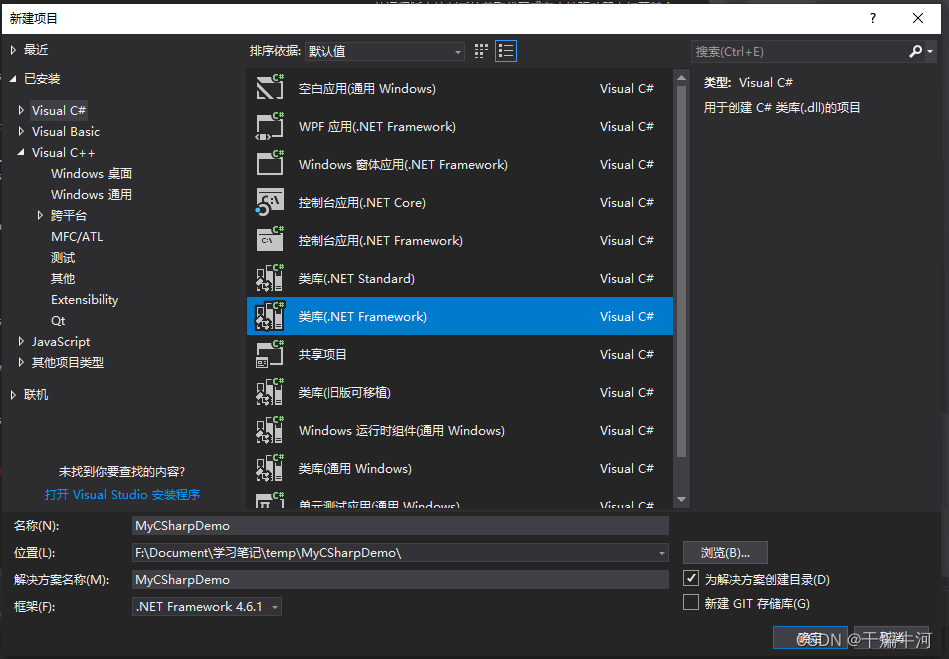Select console app (.NET Framework) icon
Viewport: 949px width, 659px height.
270,240
